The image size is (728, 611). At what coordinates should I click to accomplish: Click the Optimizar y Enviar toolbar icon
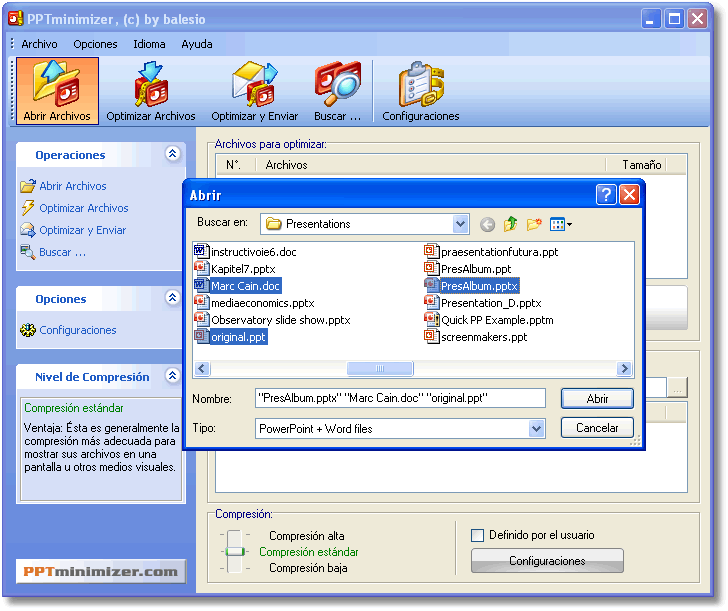point(254,91)
